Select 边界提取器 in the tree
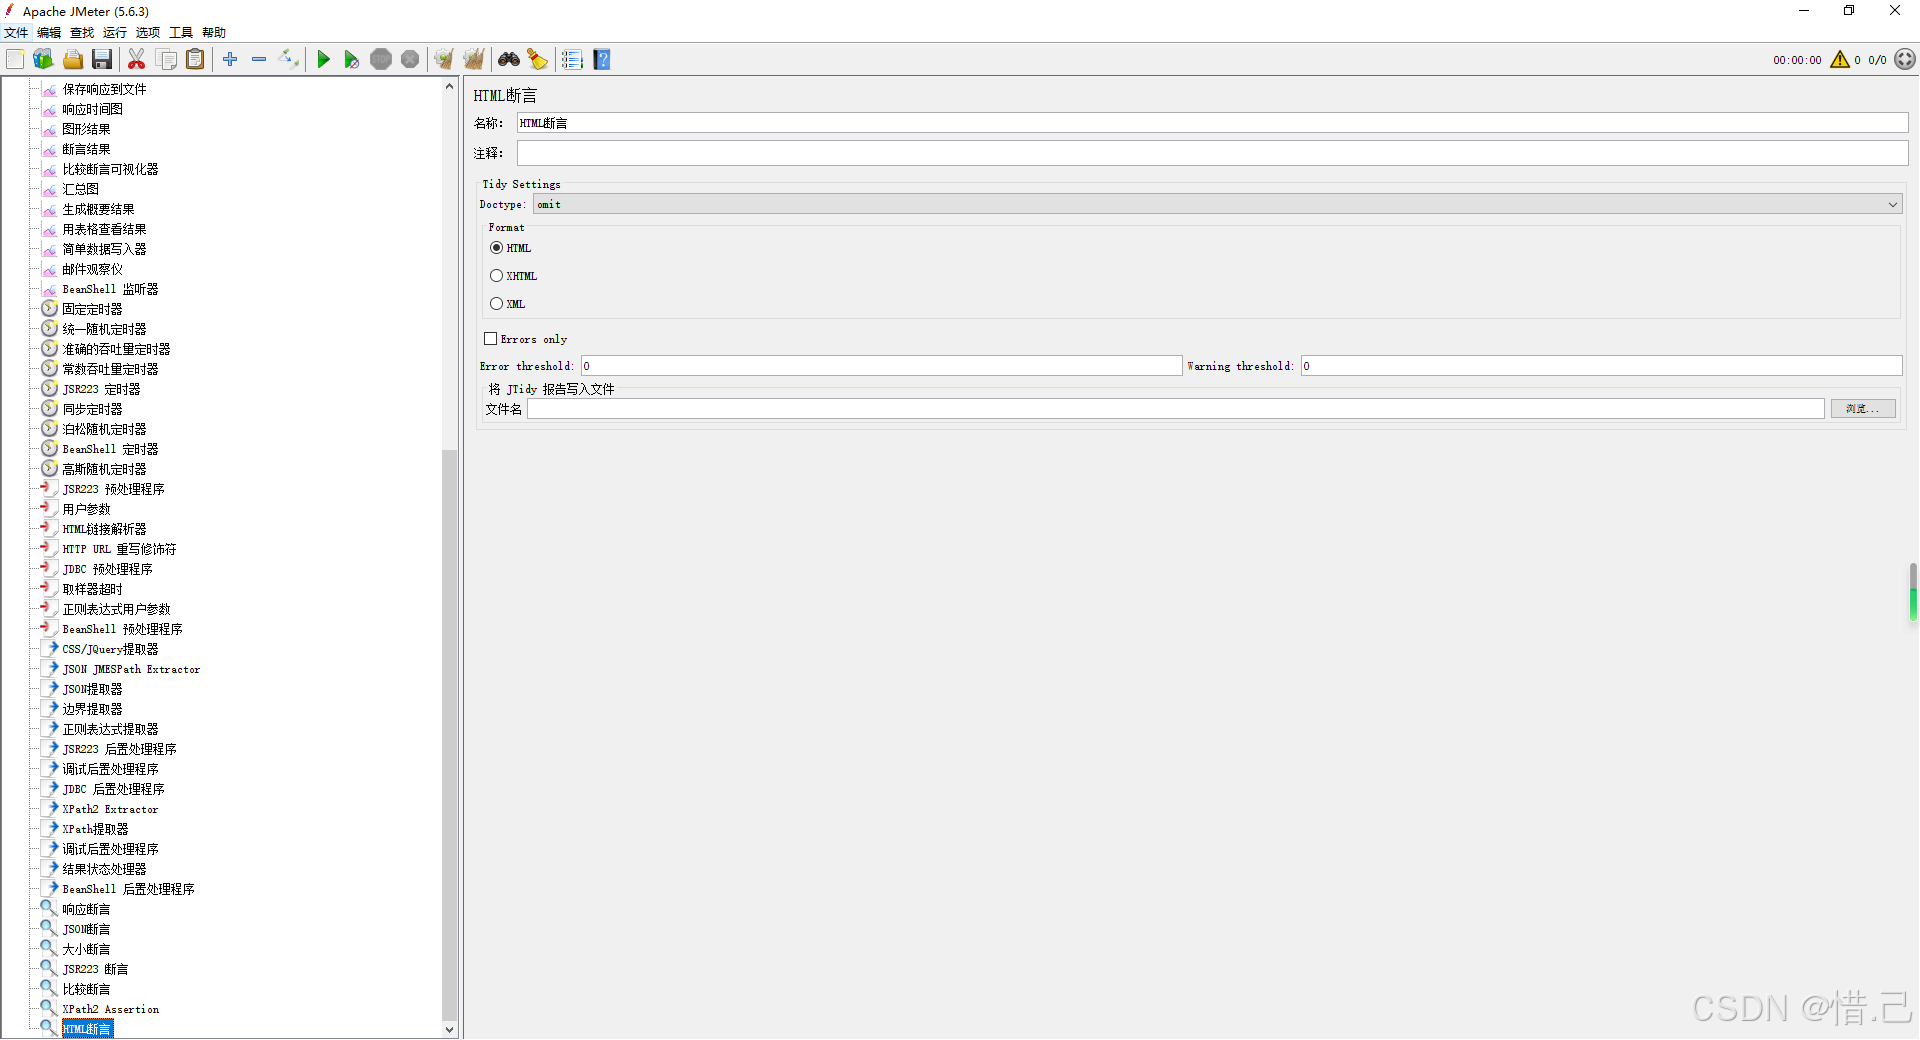This screenshot has width=1920, height=1040. 92,709
